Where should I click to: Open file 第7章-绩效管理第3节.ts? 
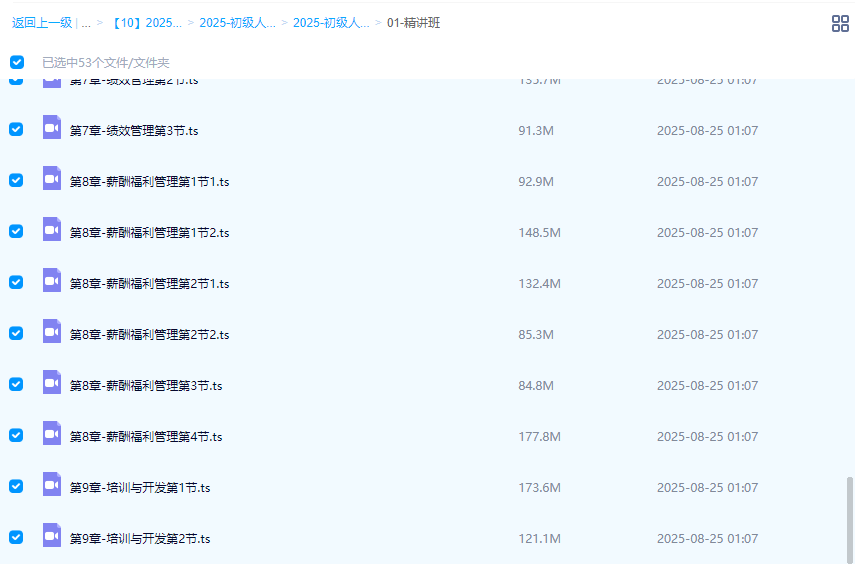[134, 131]
